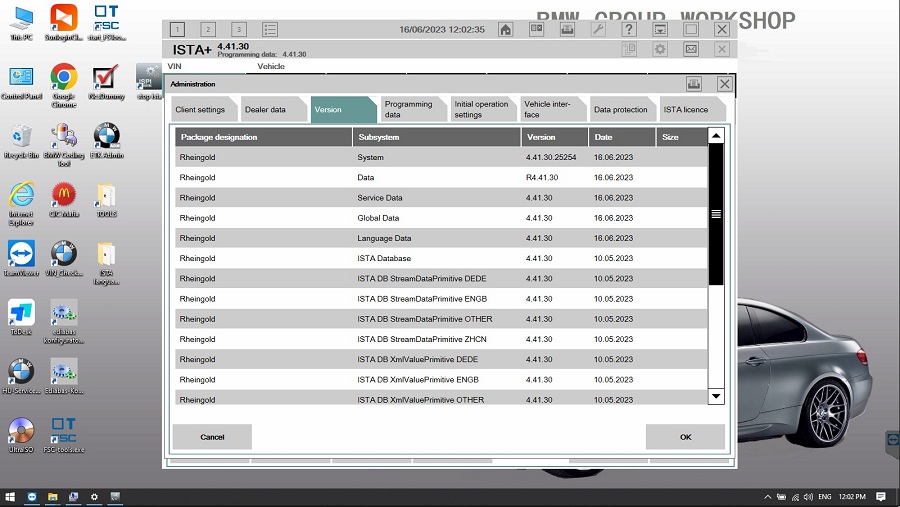
Task: Open the TOOLS folder on desktop
Action: pyautogui.click(x=107, y=200)
